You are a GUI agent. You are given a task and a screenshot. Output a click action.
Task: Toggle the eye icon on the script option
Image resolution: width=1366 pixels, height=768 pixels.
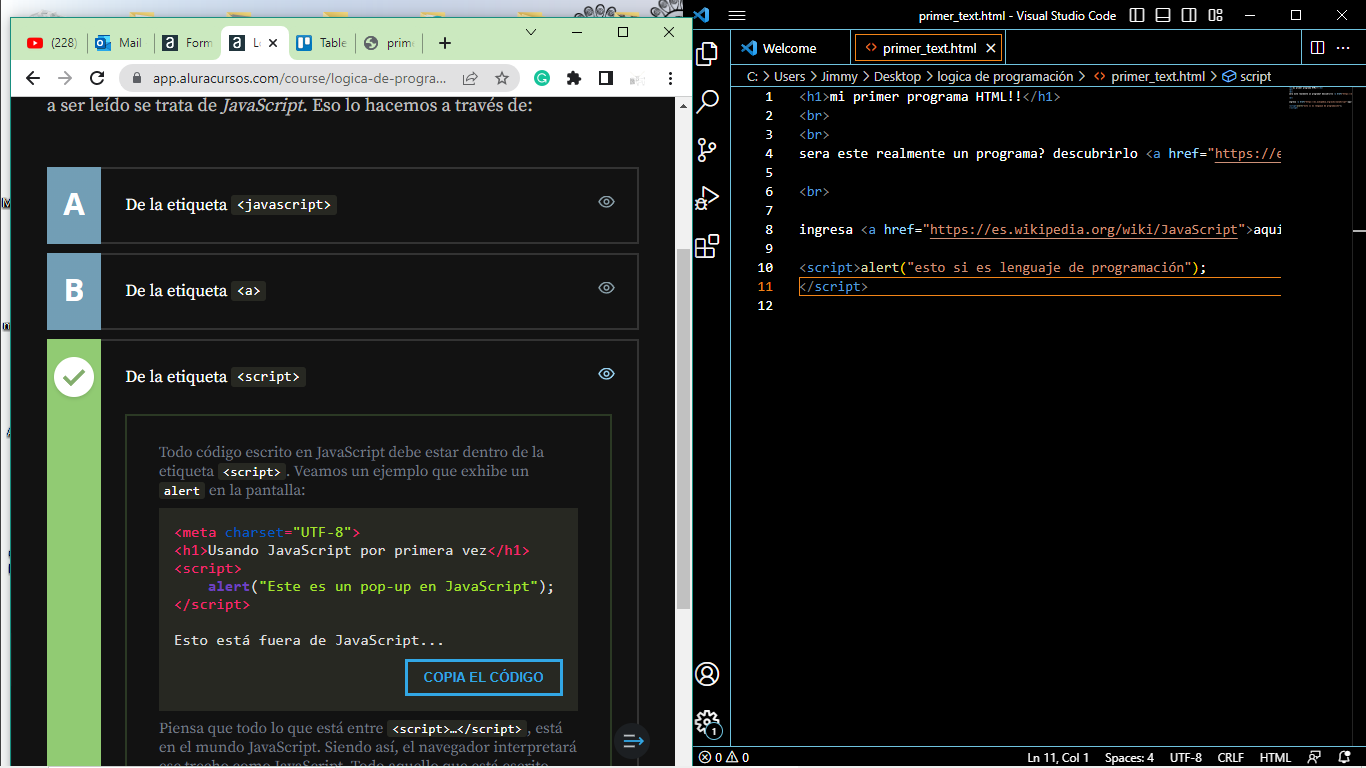pyautogui.click(x=606, y=374)
